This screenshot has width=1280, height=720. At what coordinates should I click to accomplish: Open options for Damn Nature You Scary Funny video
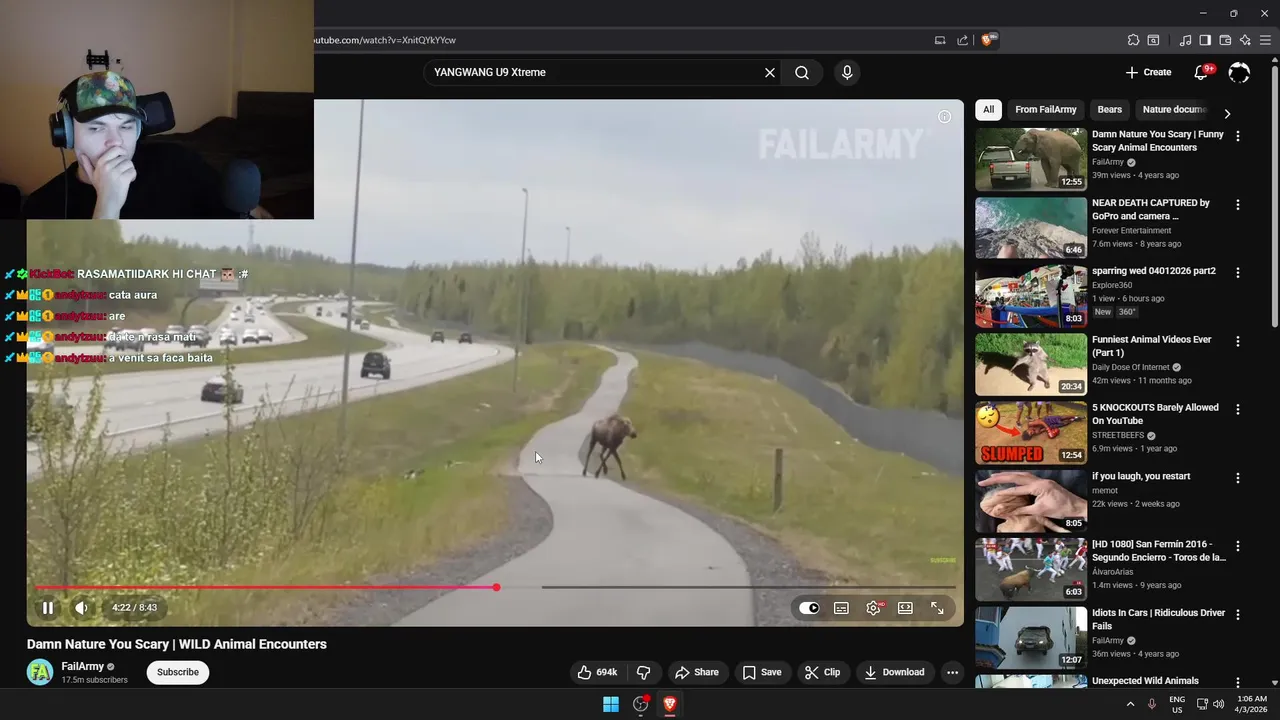[x=1238, y=136]
